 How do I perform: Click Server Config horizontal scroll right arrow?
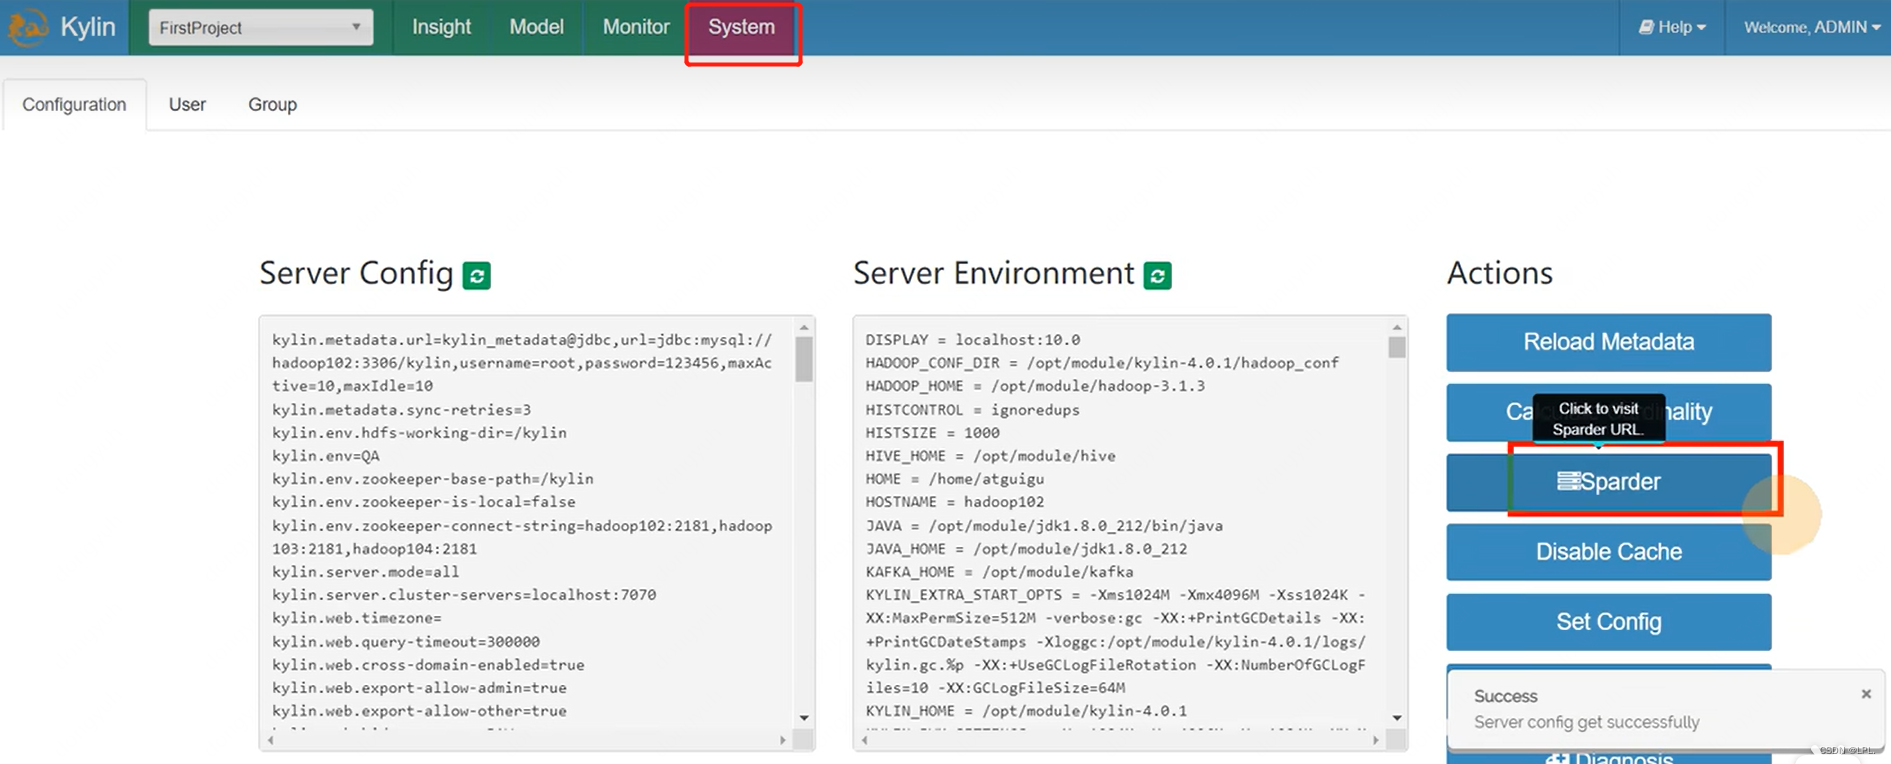783,740
